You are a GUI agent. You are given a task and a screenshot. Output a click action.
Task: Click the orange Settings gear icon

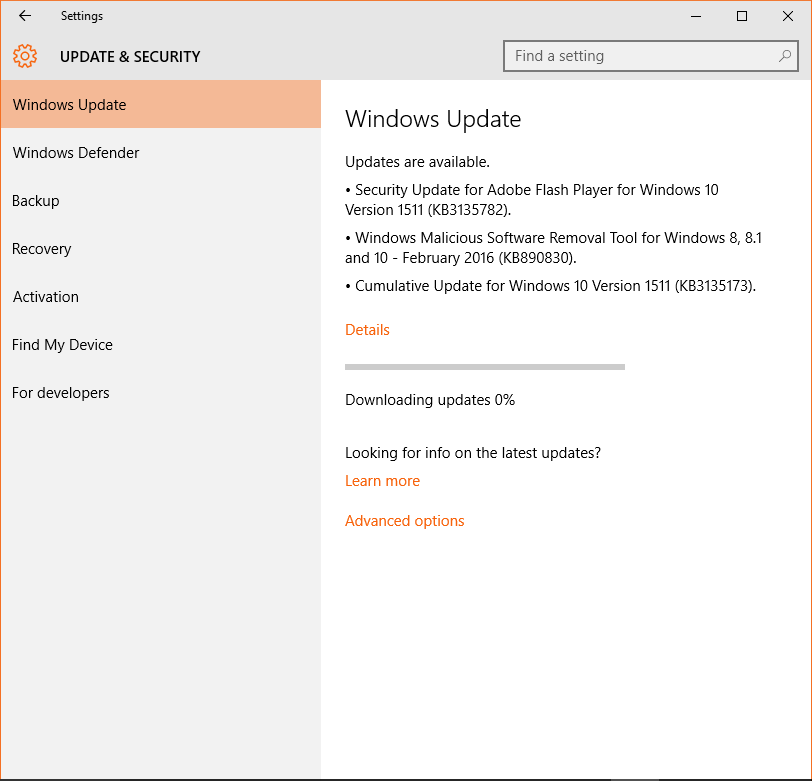pos(25,56)
